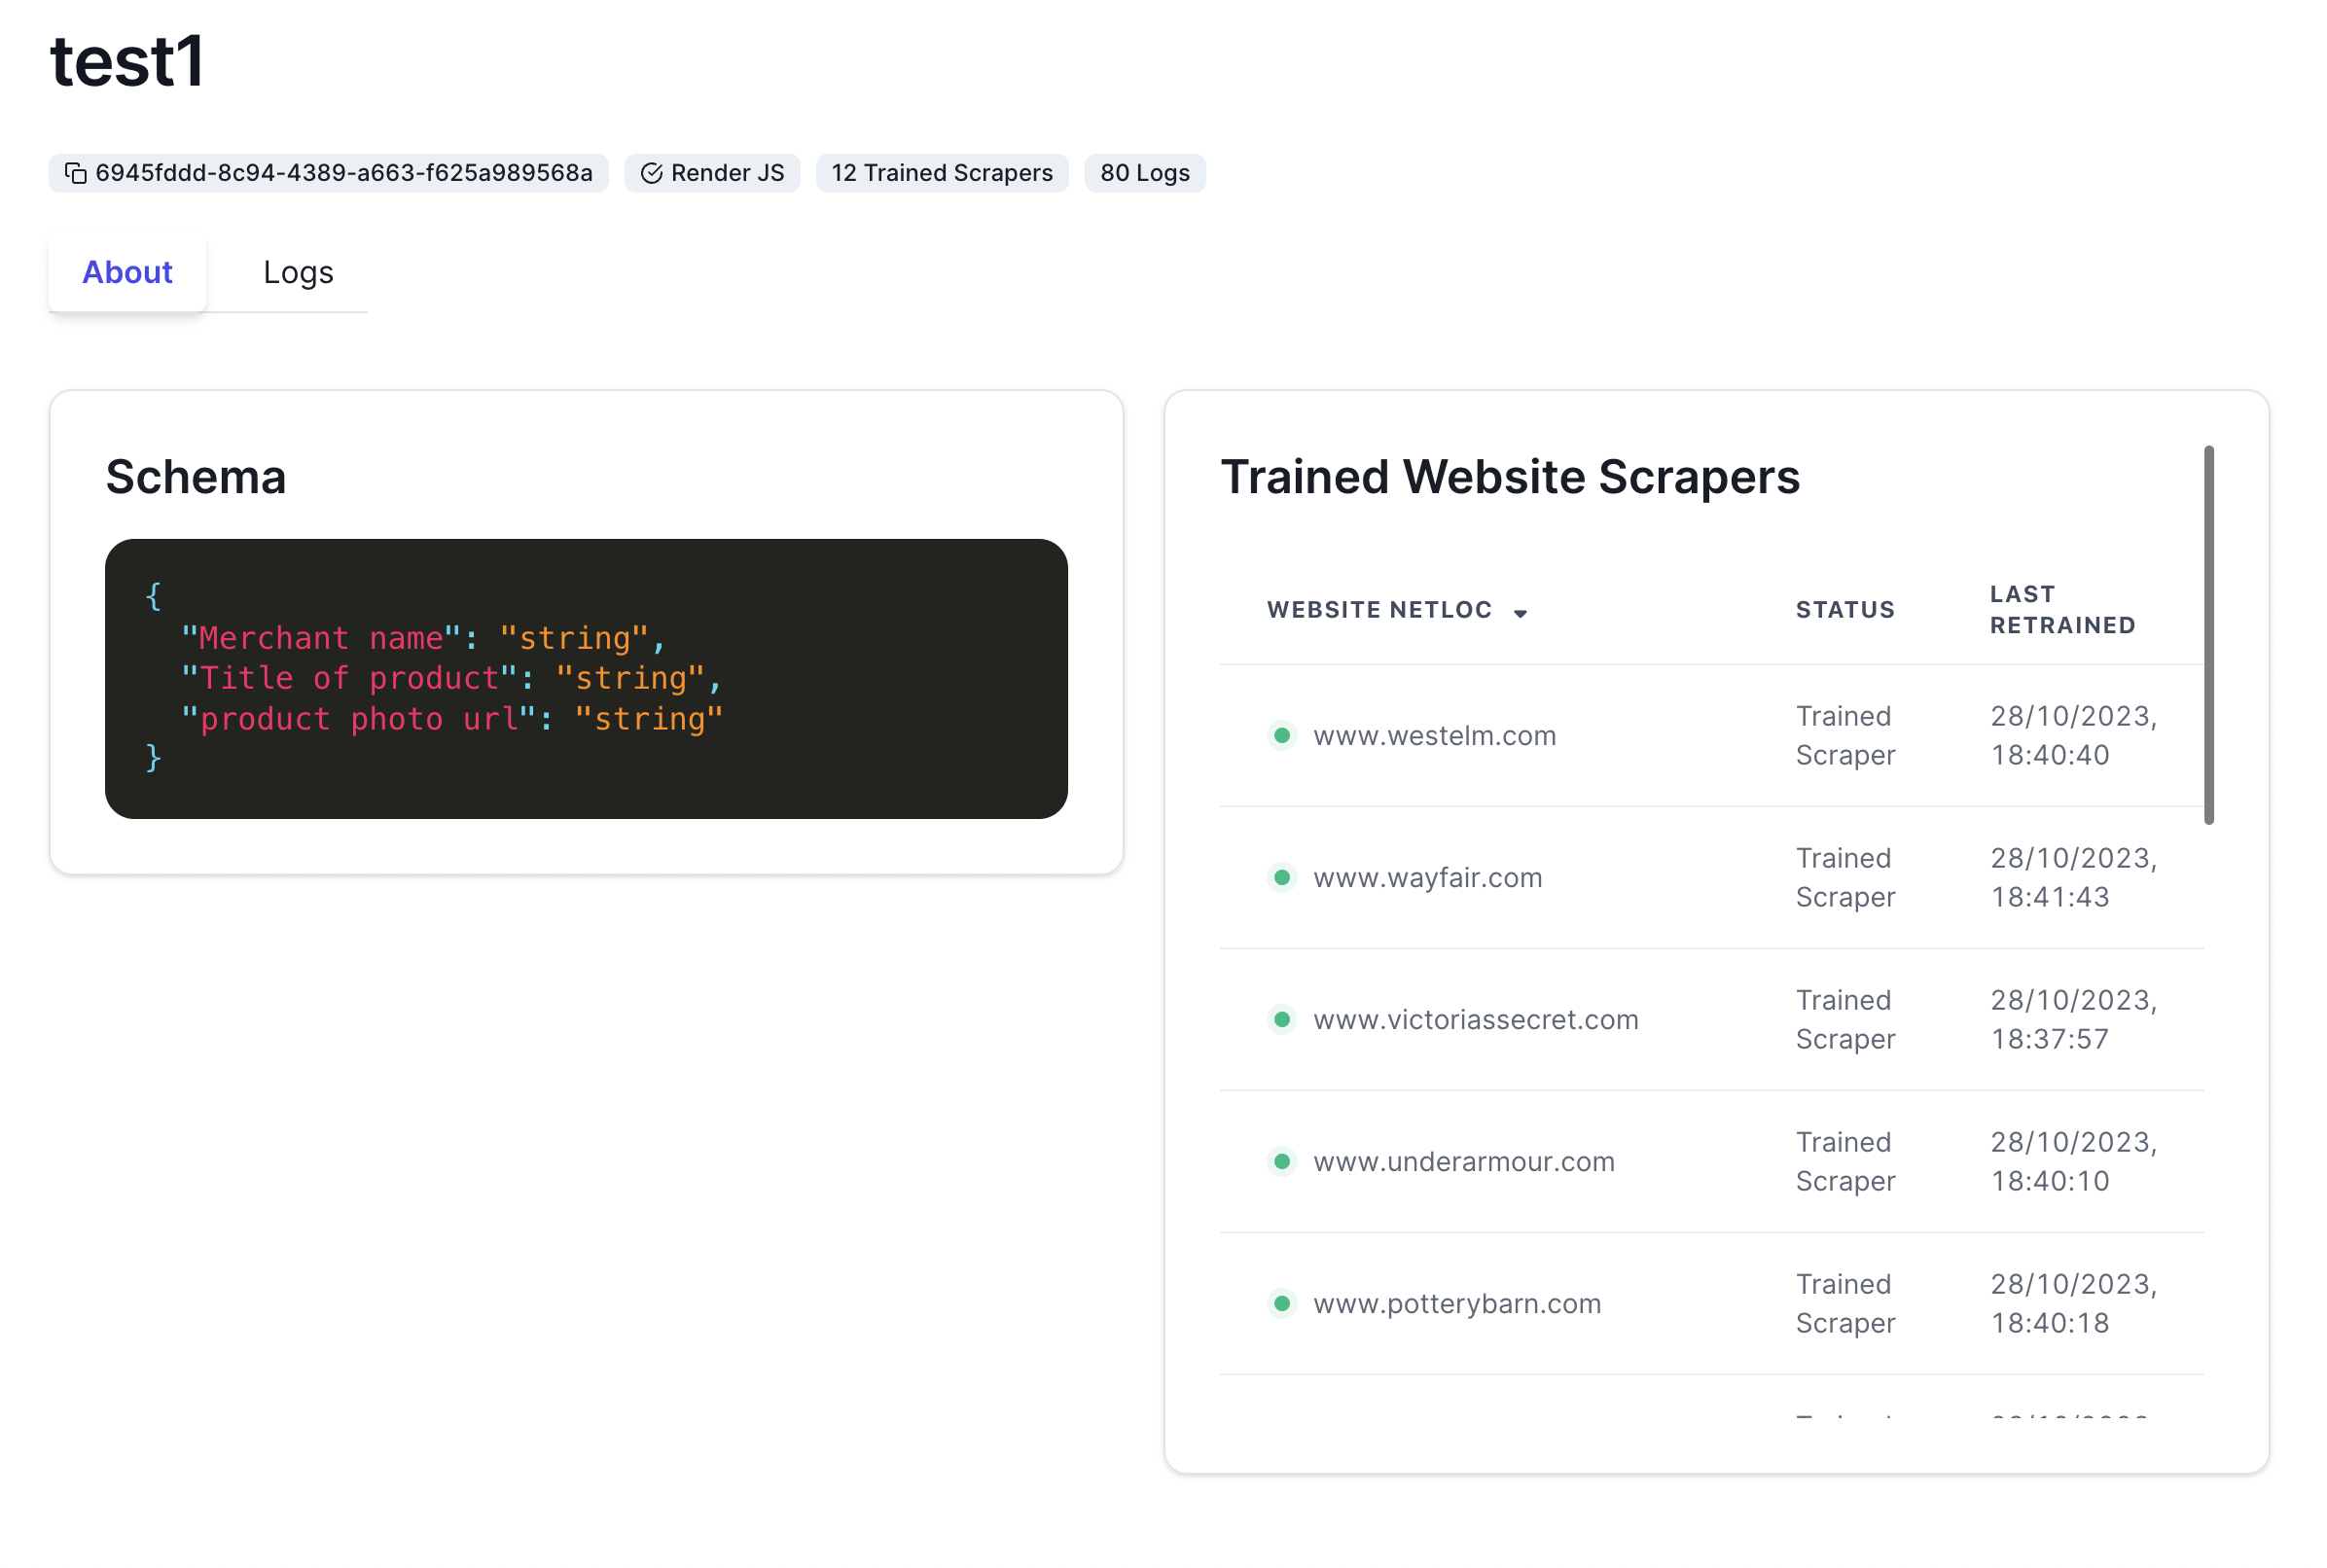Click the Render JS checkmark icon
This screenshot has width=2327, height=1568.
point(651,173)
